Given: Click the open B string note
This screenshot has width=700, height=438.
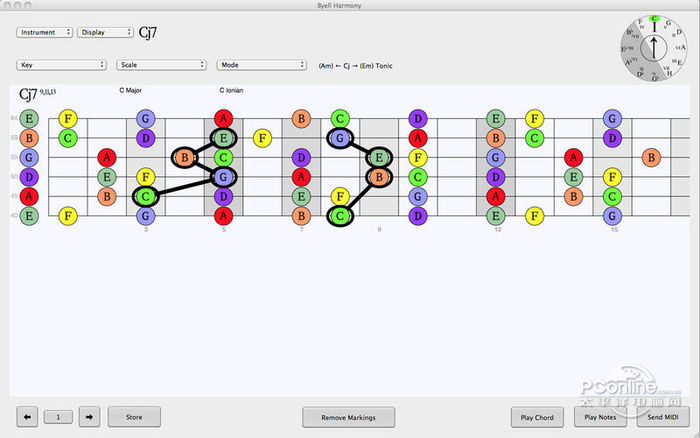Looking at the screenshot, I should tap(29, 138).
